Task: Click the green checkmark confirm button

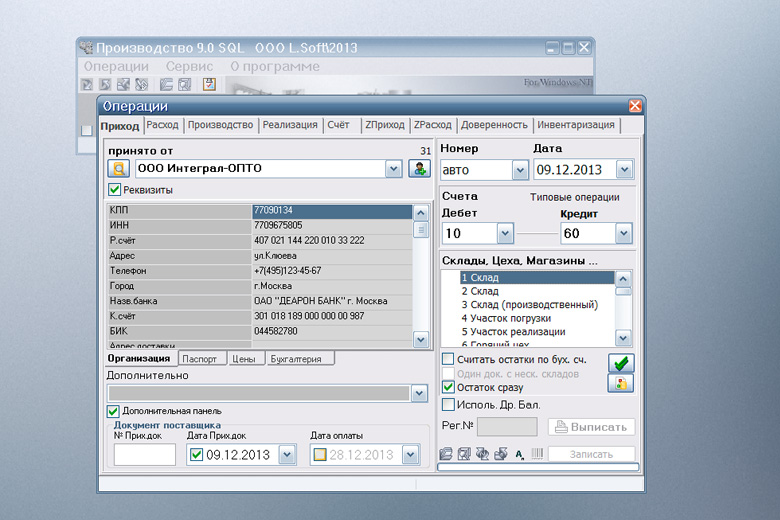Action: pyautogui.click(x=621, y=363)
